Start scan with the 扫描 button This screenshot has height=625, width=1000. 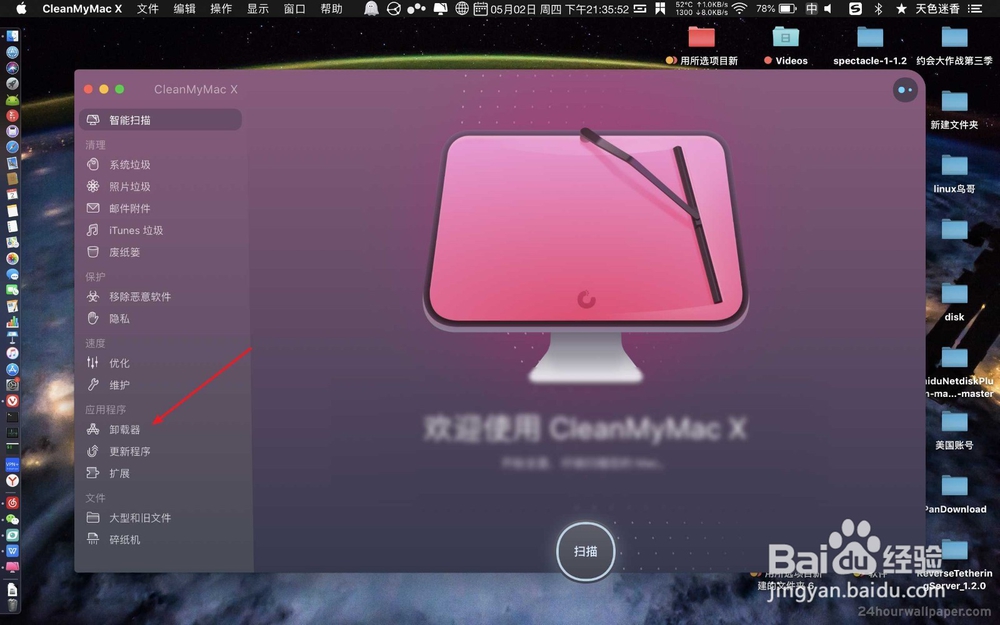coord(585,552)
